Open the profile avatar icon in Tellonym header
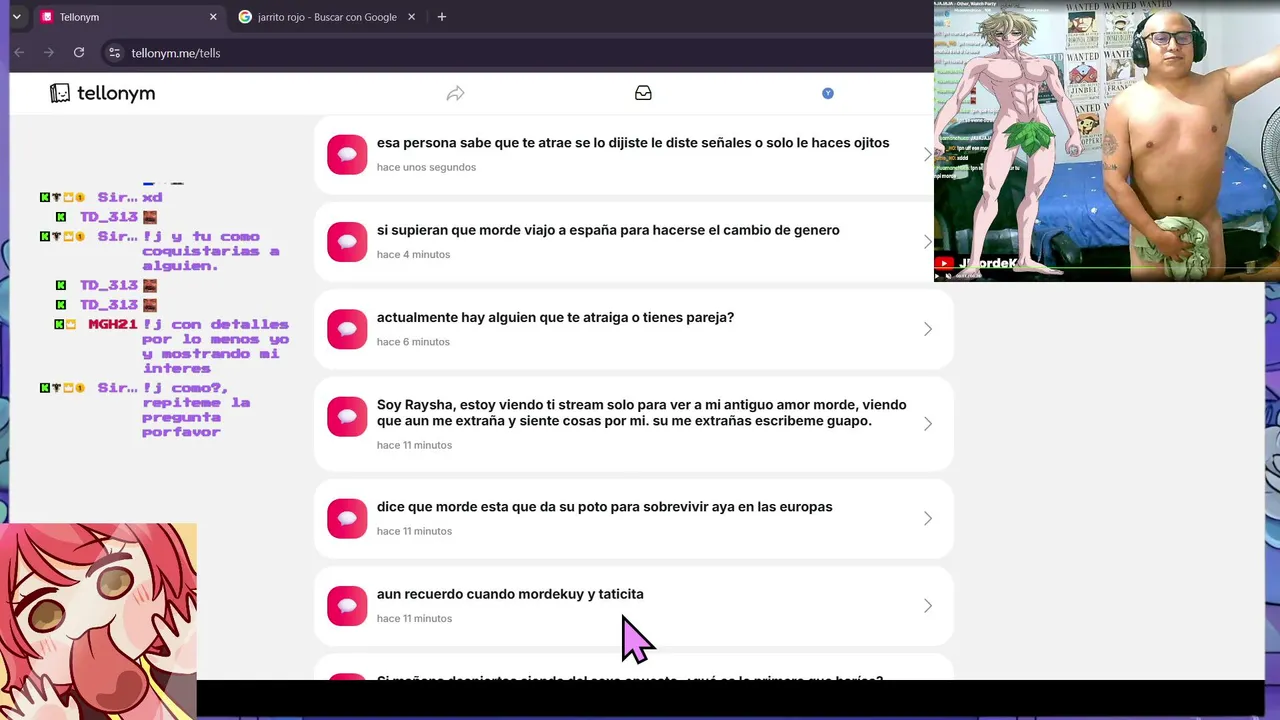The width and height of the screenshot is (1280, 720). click(827, 93)
